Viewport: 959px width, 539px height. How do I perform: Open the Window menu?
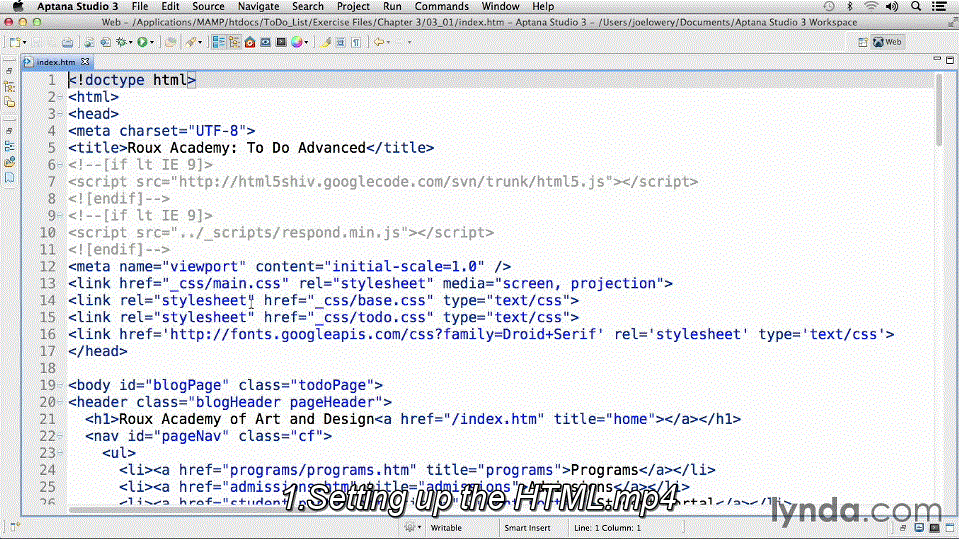coord(500,6)
